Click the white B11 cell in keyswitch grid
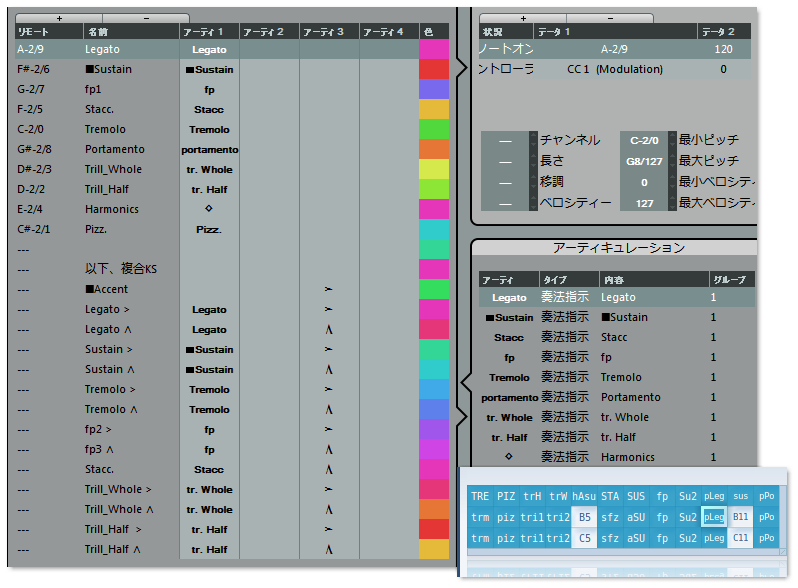 click(740, 517)
